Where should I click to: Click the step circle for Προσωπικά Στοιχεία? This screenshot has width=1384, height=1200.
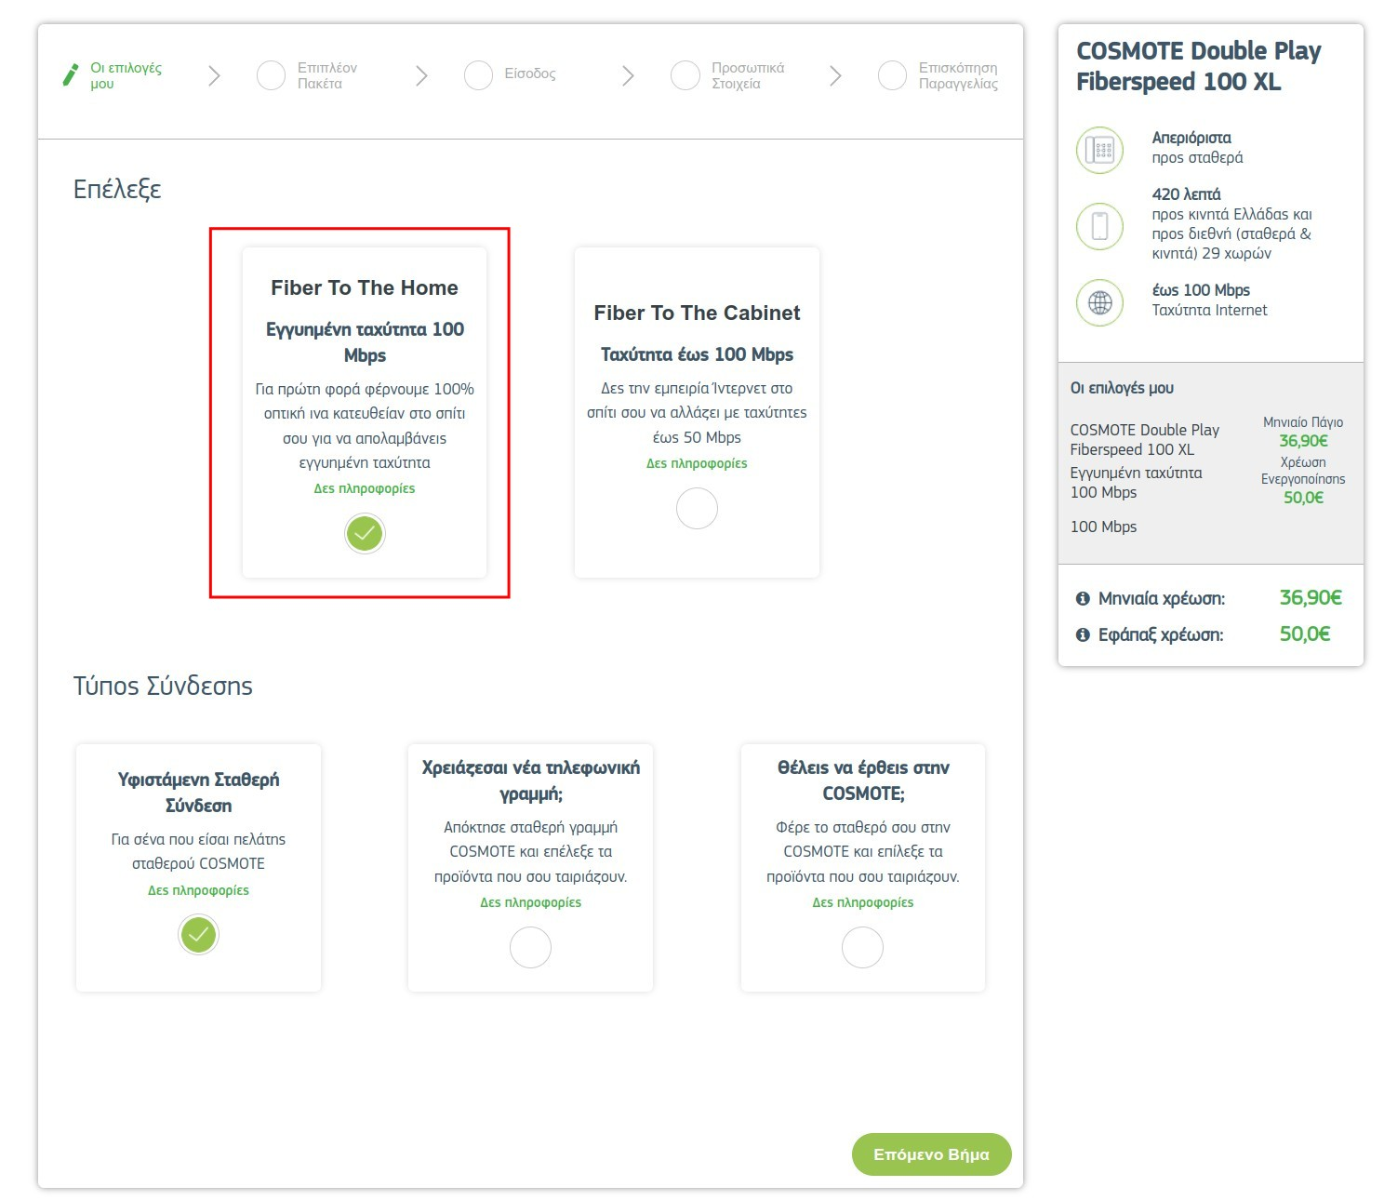tap(685, 75)
